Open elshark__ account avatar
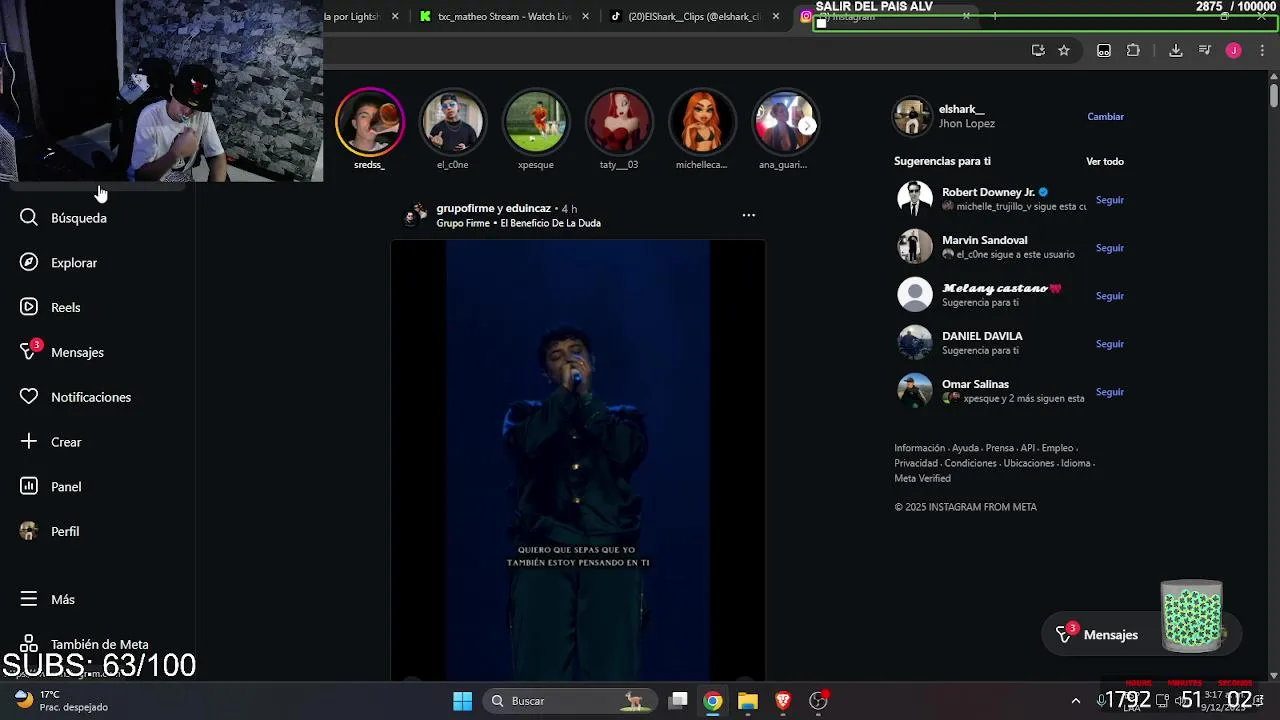Image resolution: width=1280 pixels, height=720 pixels. coord(912,116)
